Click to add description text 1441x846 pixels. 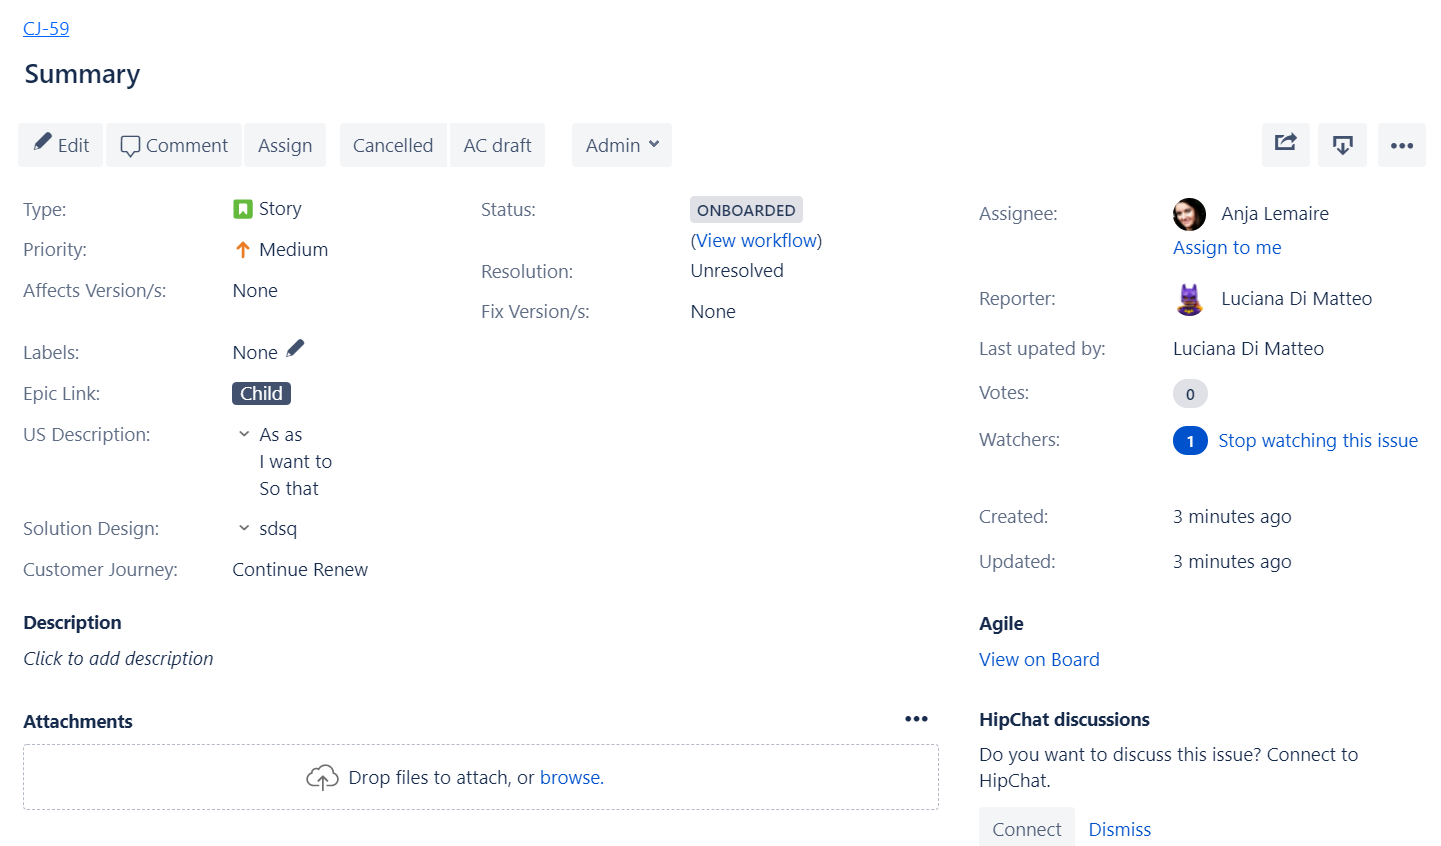tap(118, 659)
